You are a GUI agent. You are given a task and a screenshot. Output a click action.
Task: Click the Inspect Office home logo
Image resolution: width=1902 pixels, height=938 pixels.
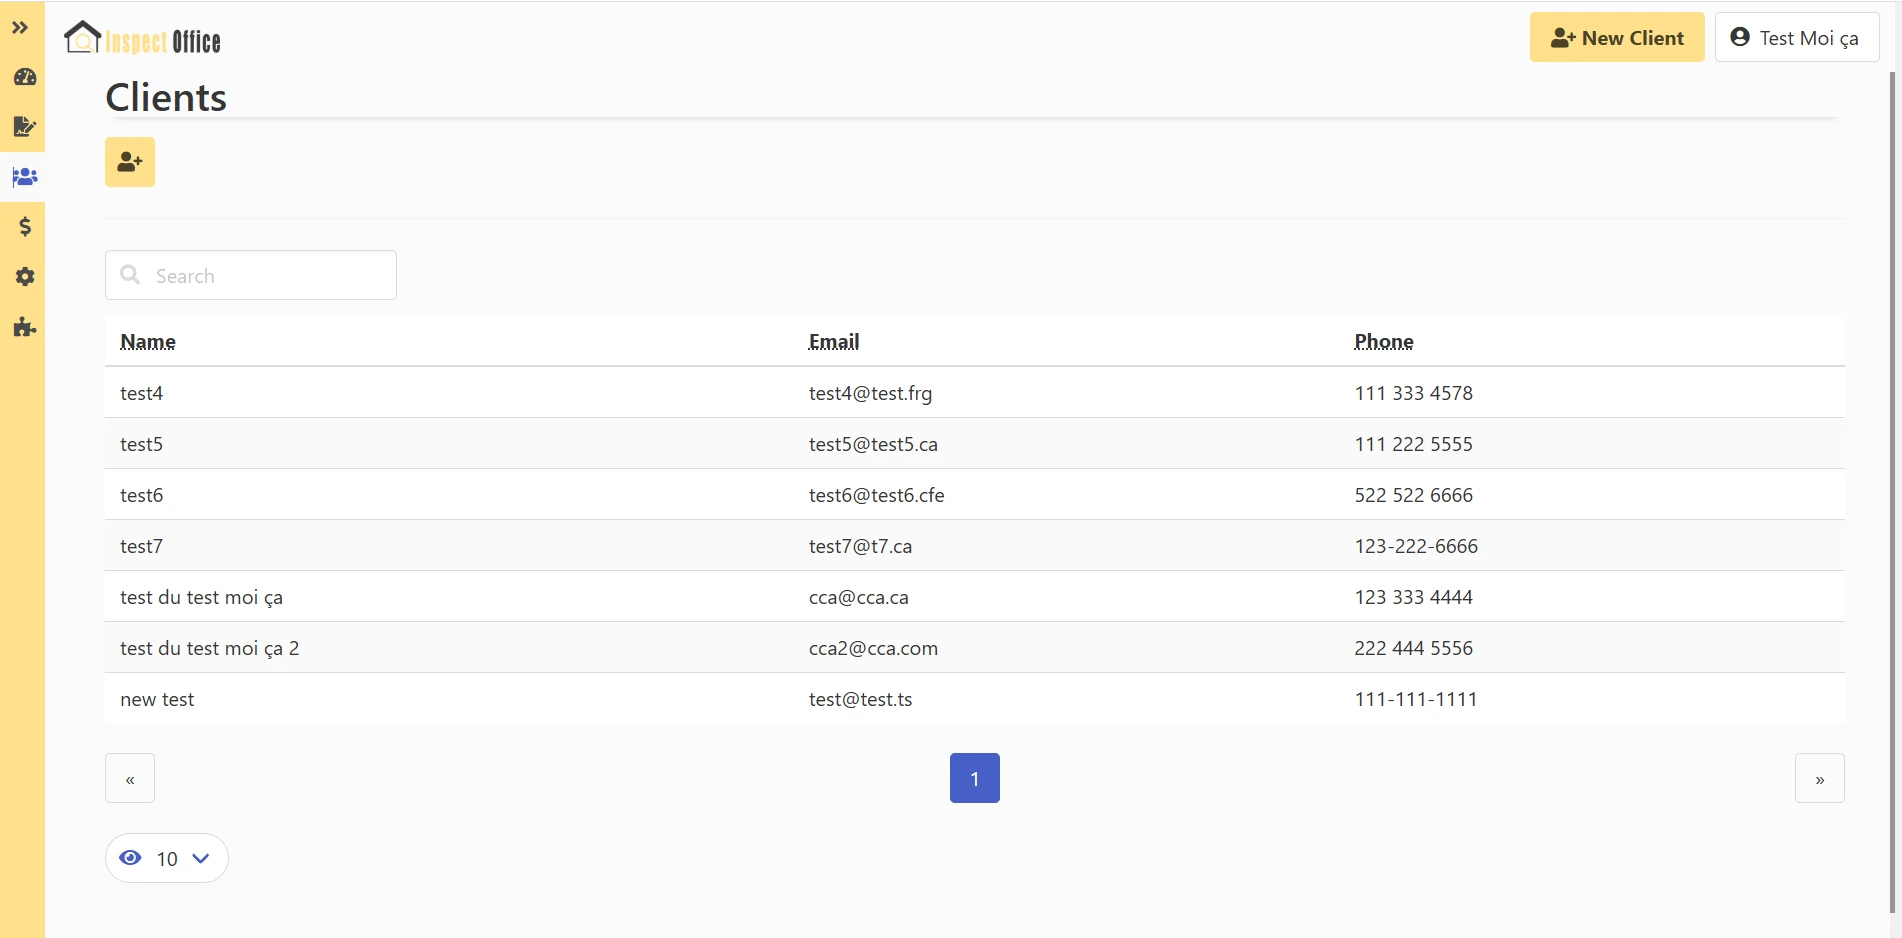tap(142, 40)
